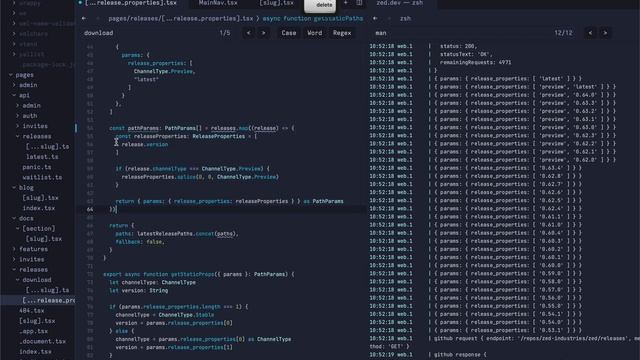Switch to the zed.dev — zsh terminal tab
The height and width of the screenshot is (360, 640).
400,3
